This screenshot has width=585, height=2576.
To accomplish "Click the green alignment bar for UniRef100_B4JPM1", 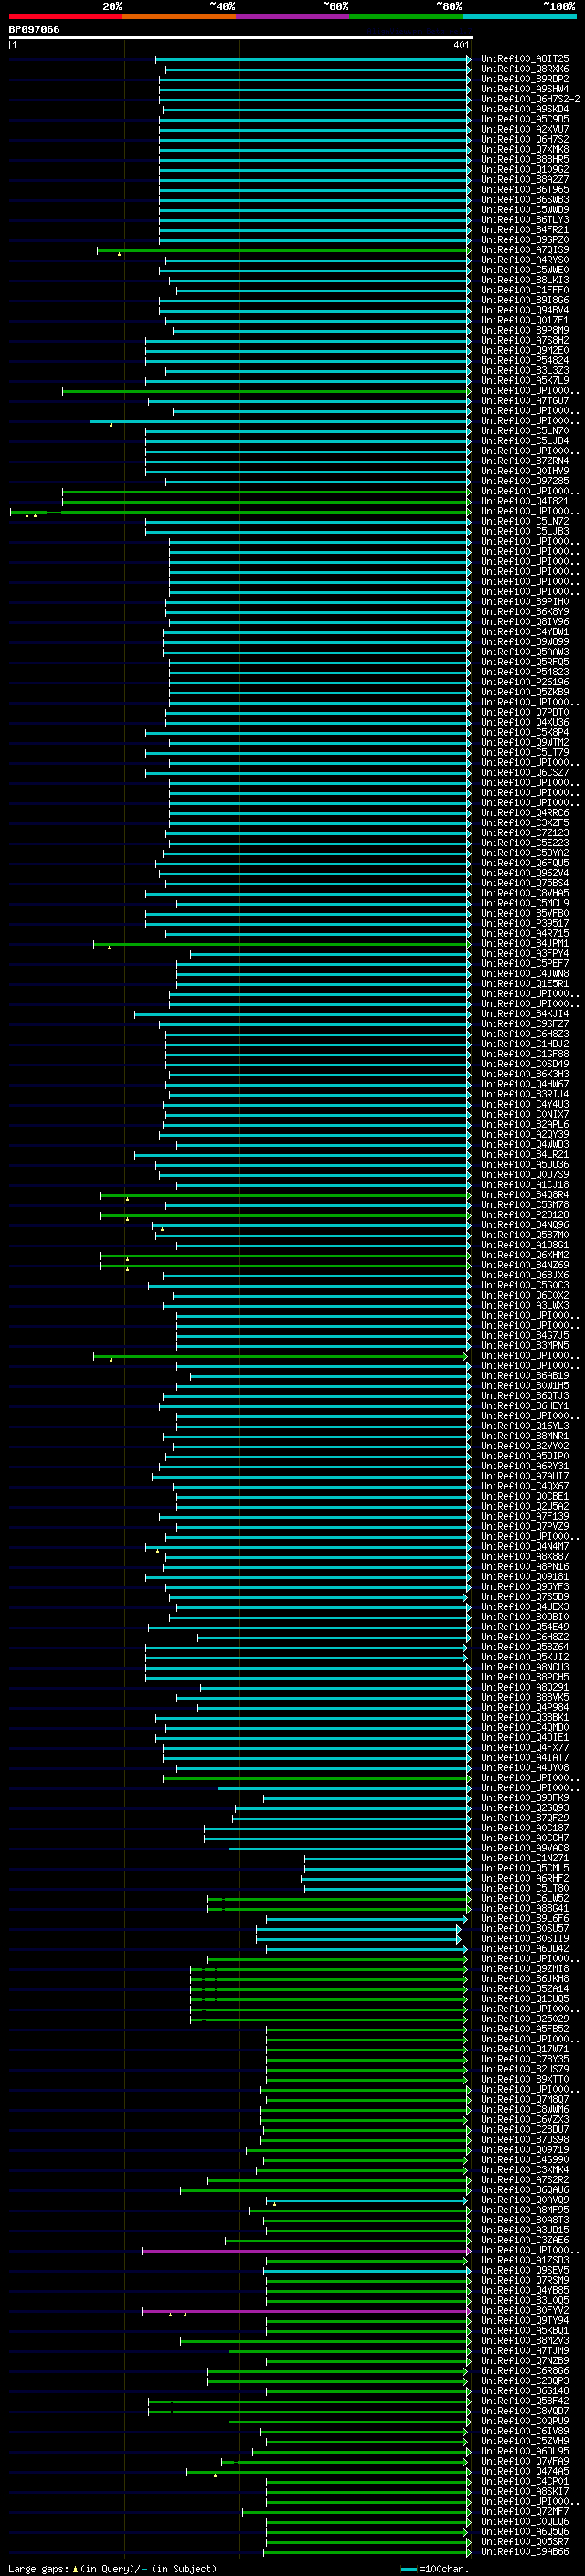I will tap(281, 943).
